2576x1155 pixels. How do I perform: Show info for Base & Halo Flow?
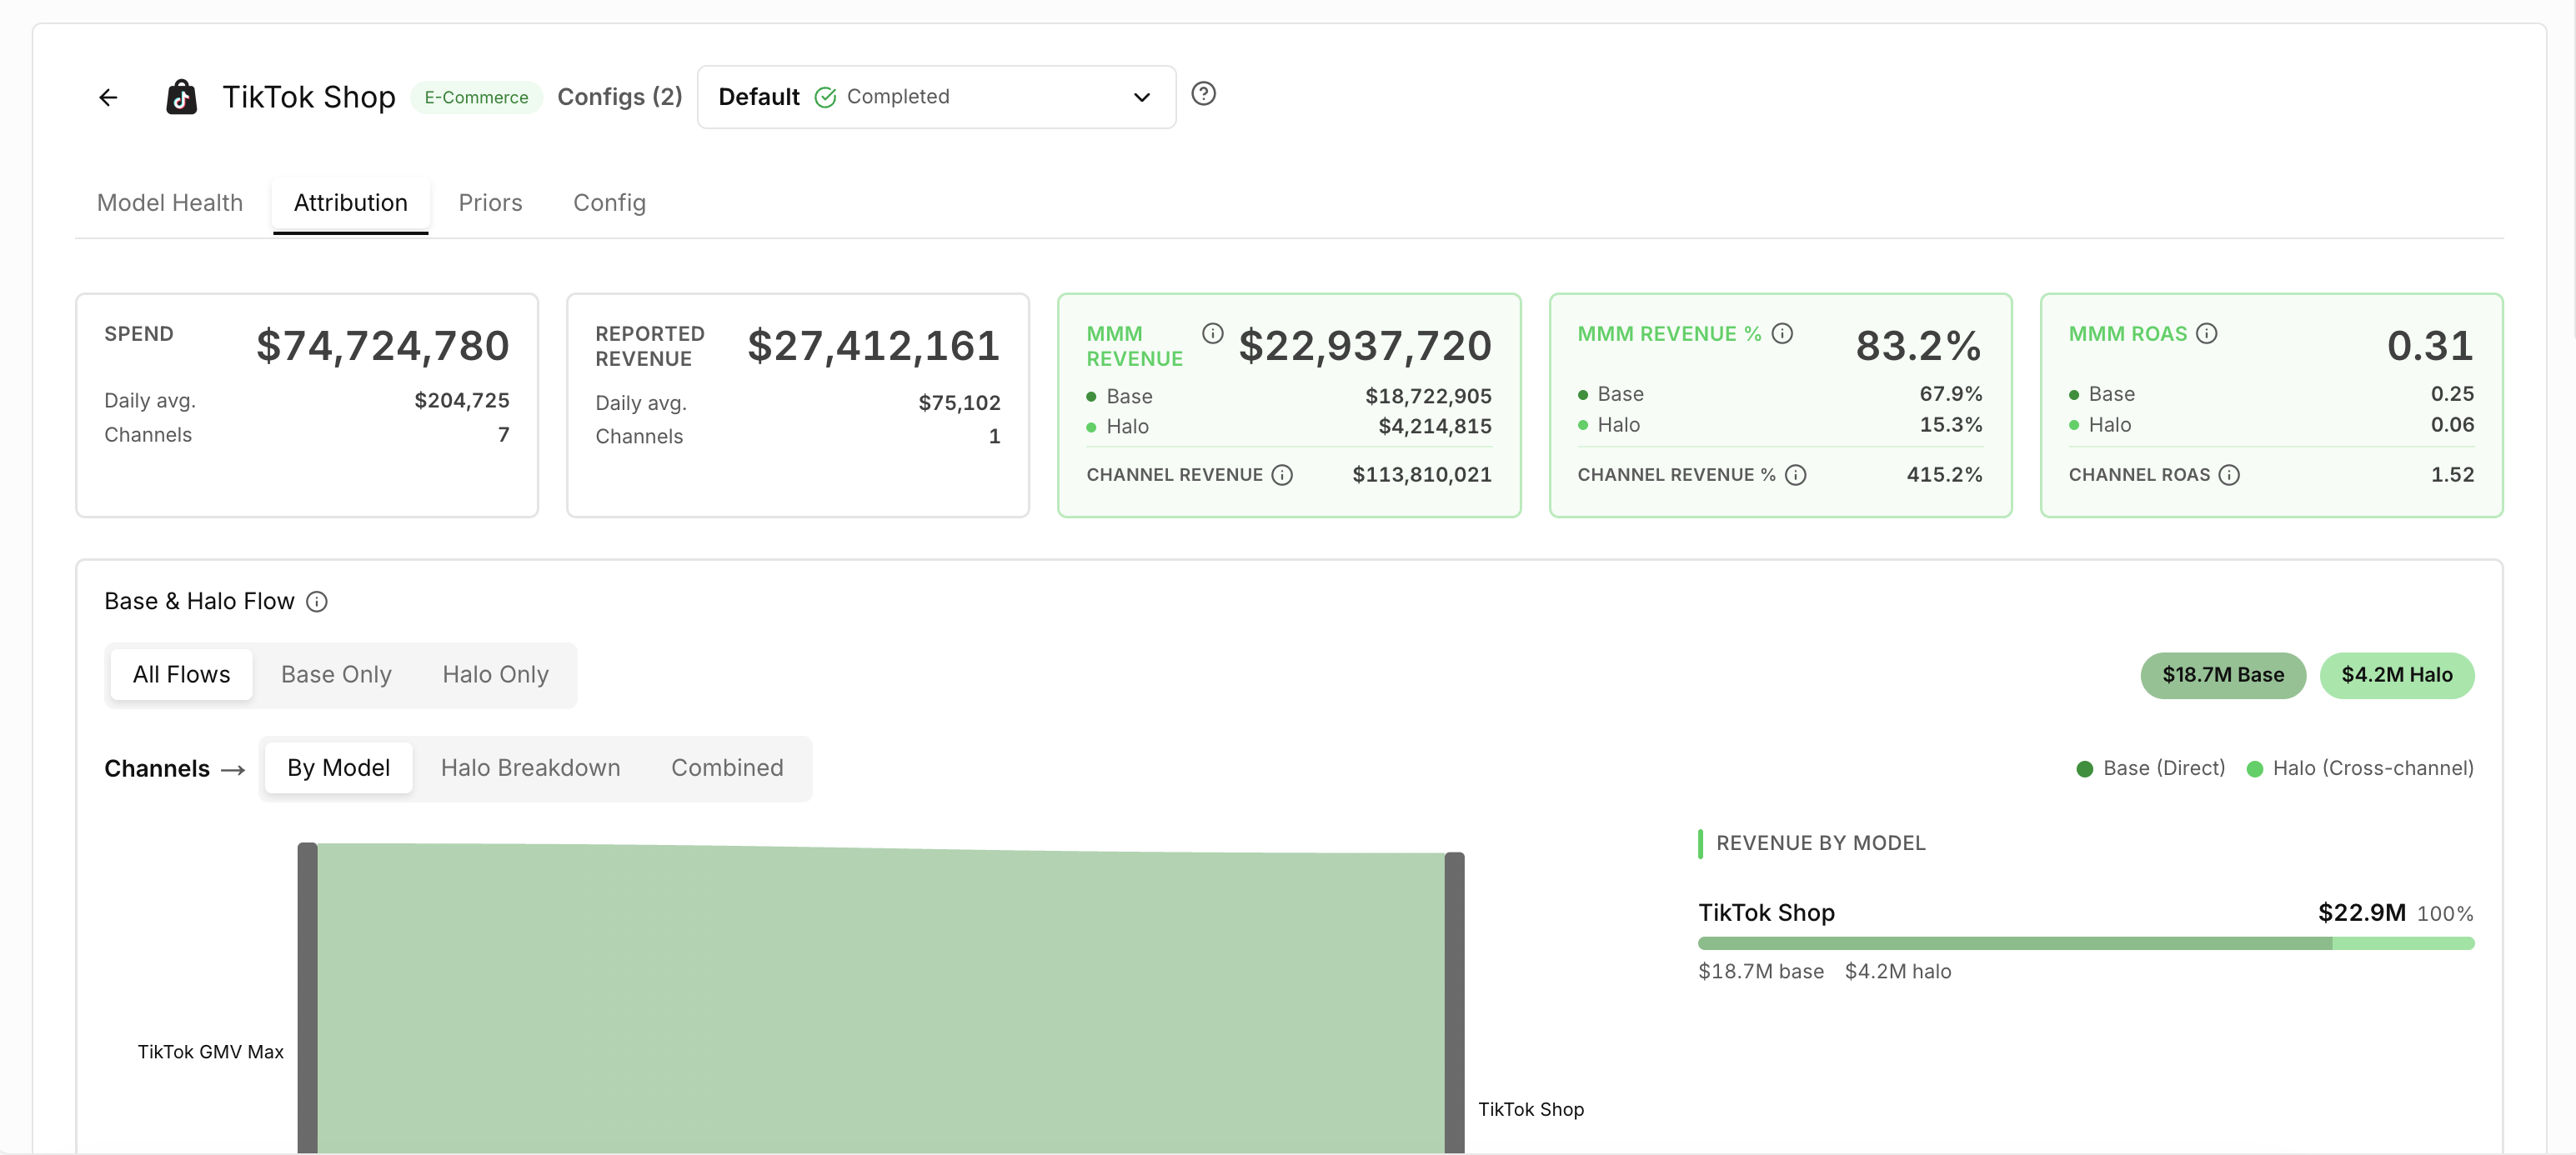point(317,601)
